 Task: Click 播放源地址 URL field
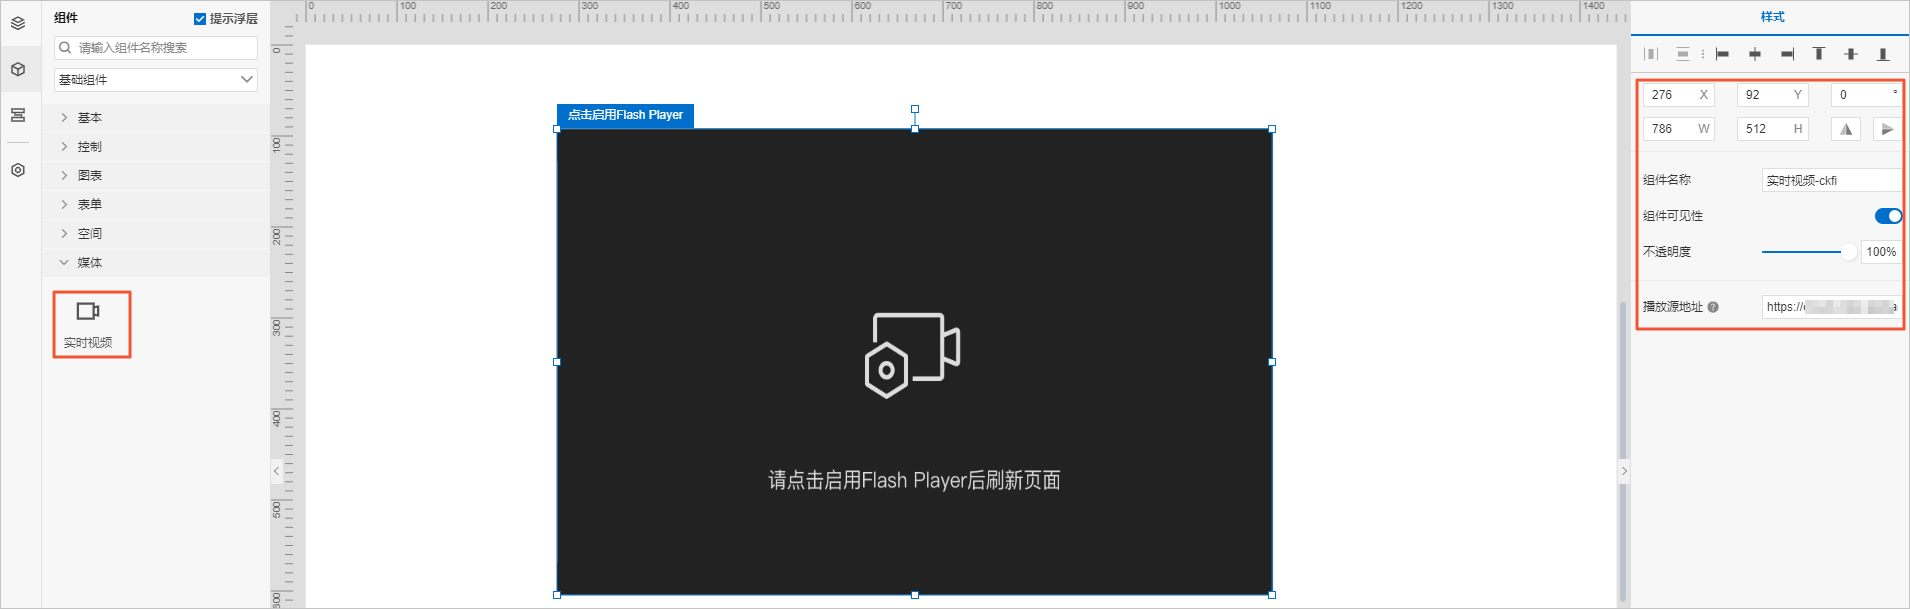pos(1831,307)
